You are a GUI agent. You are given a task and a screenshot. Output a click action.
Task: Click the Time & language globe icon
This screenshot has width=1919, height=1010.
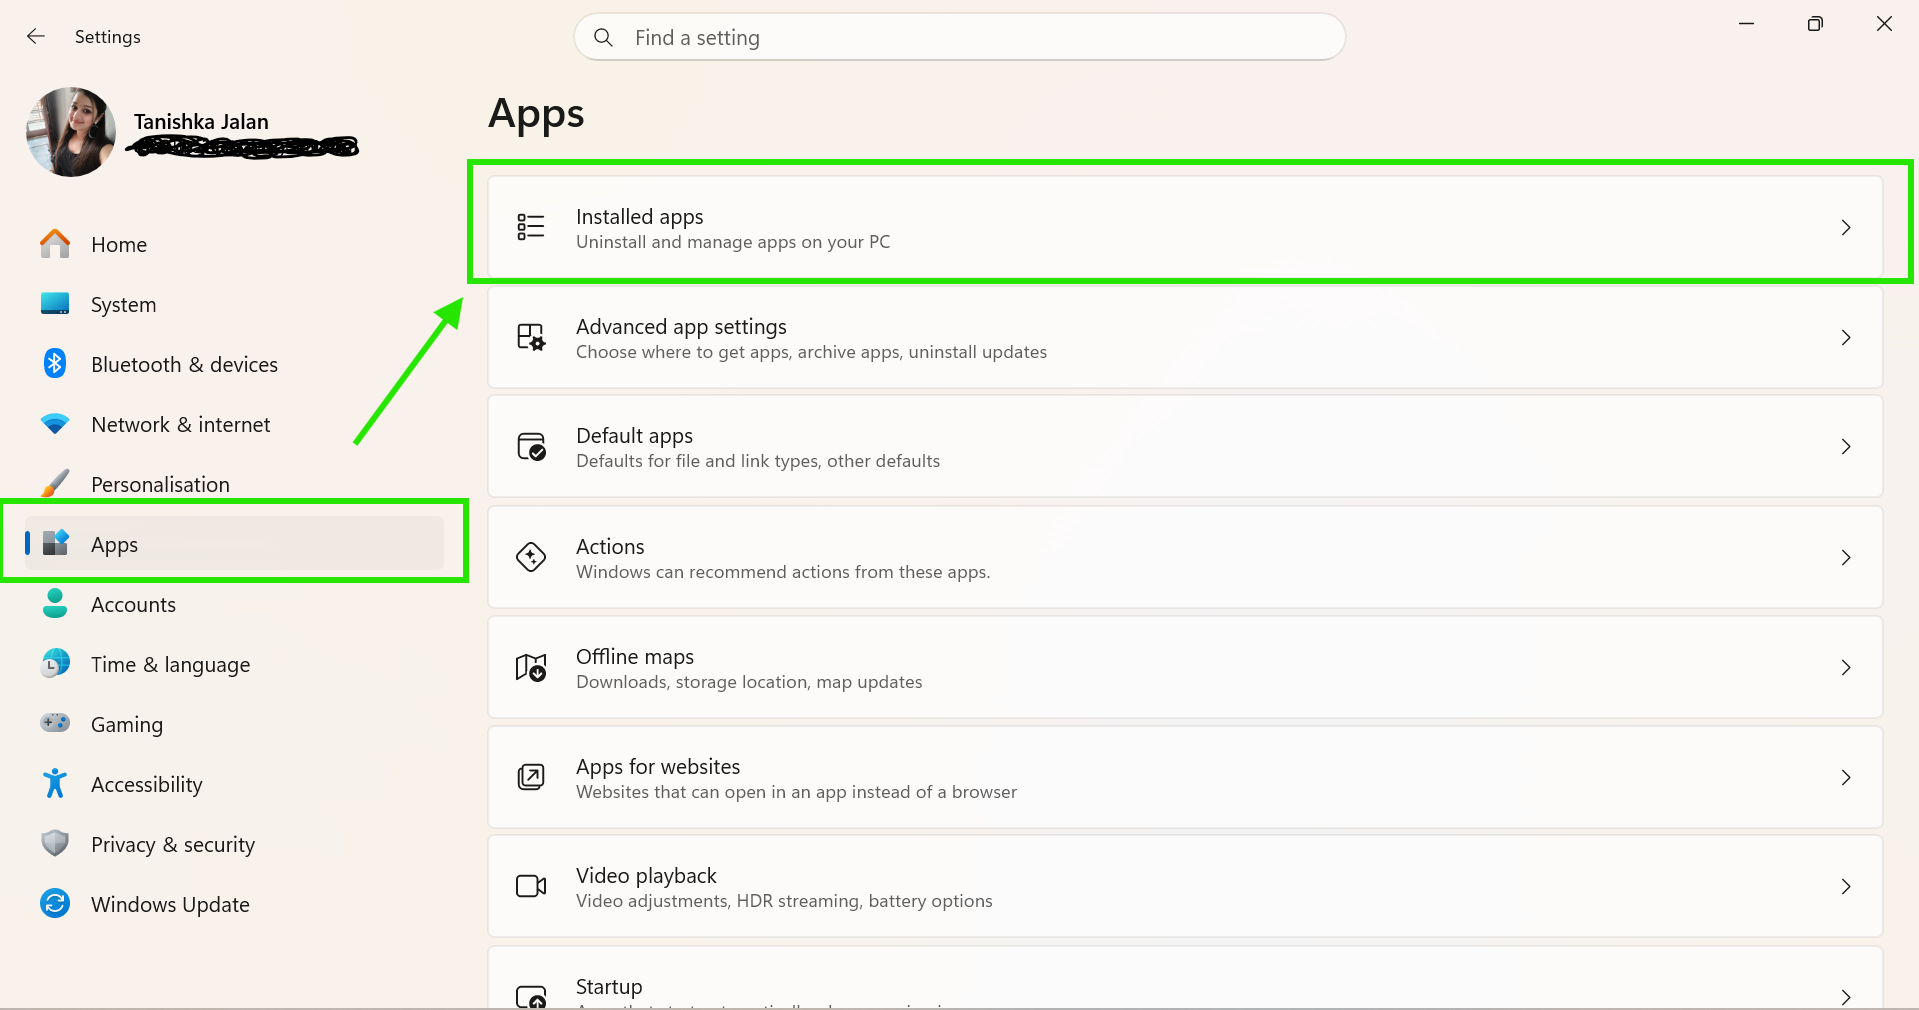(x=55, y=663)
